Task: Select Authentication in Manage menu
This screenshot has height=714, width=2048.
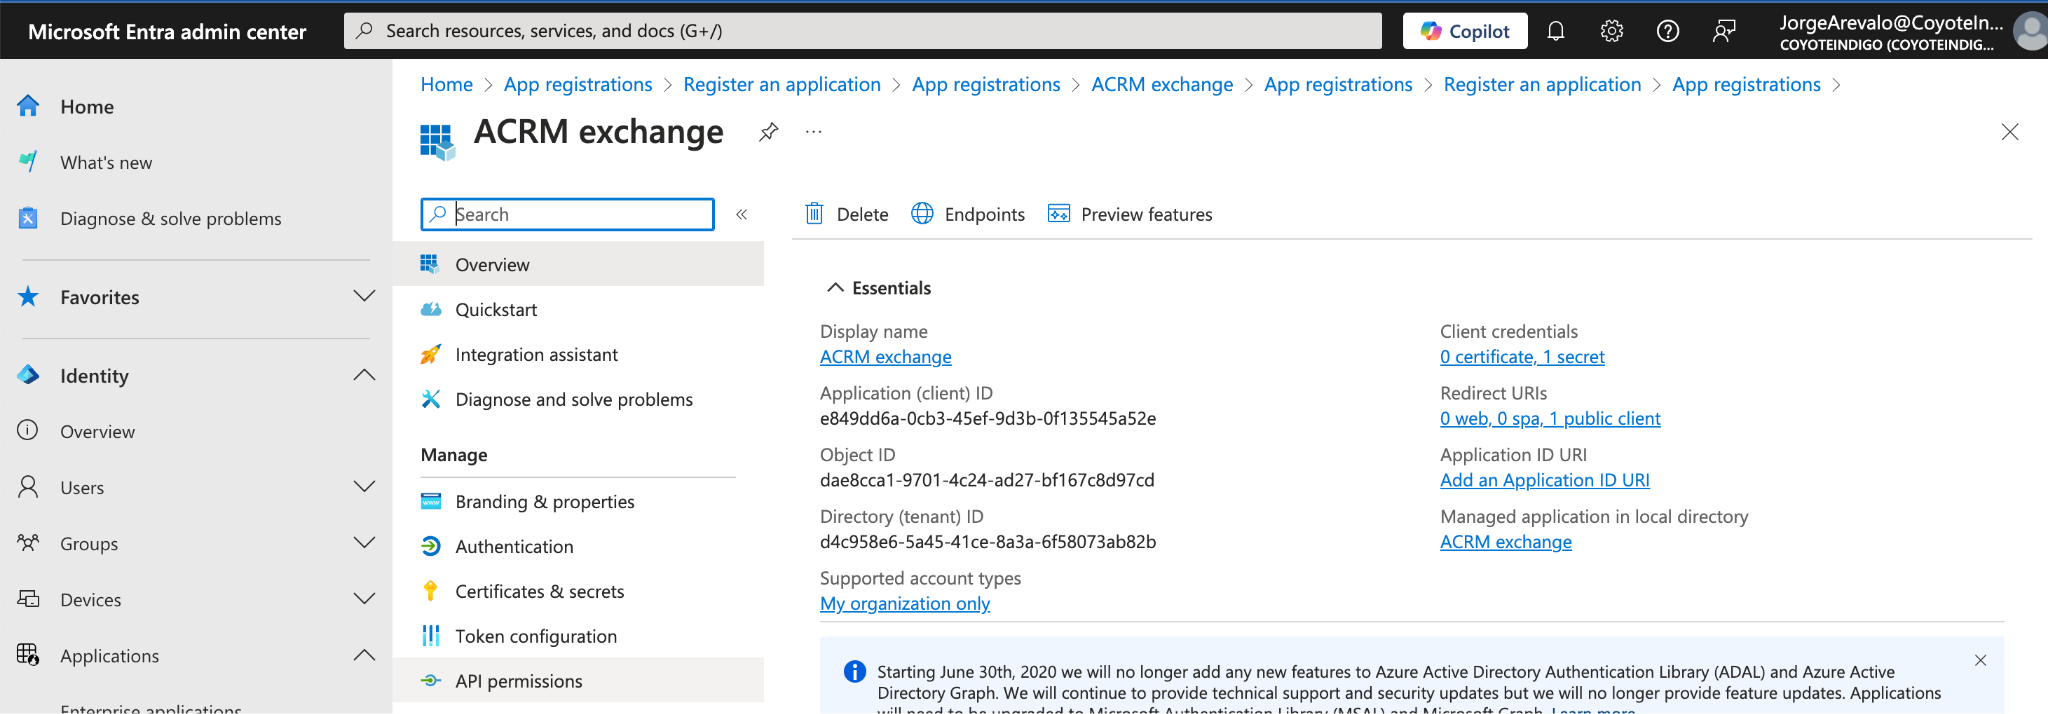Action: tap(514, 546)
